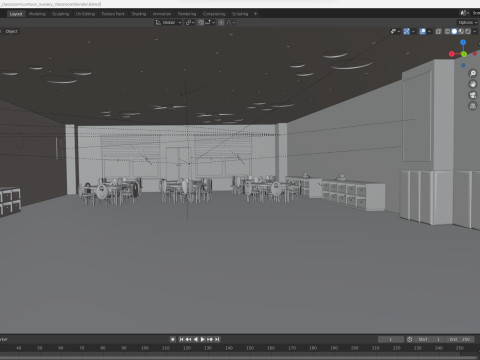Click the blue Z axis gizmo handle
This screenshot has width=480, height=360.
point(463,42)
